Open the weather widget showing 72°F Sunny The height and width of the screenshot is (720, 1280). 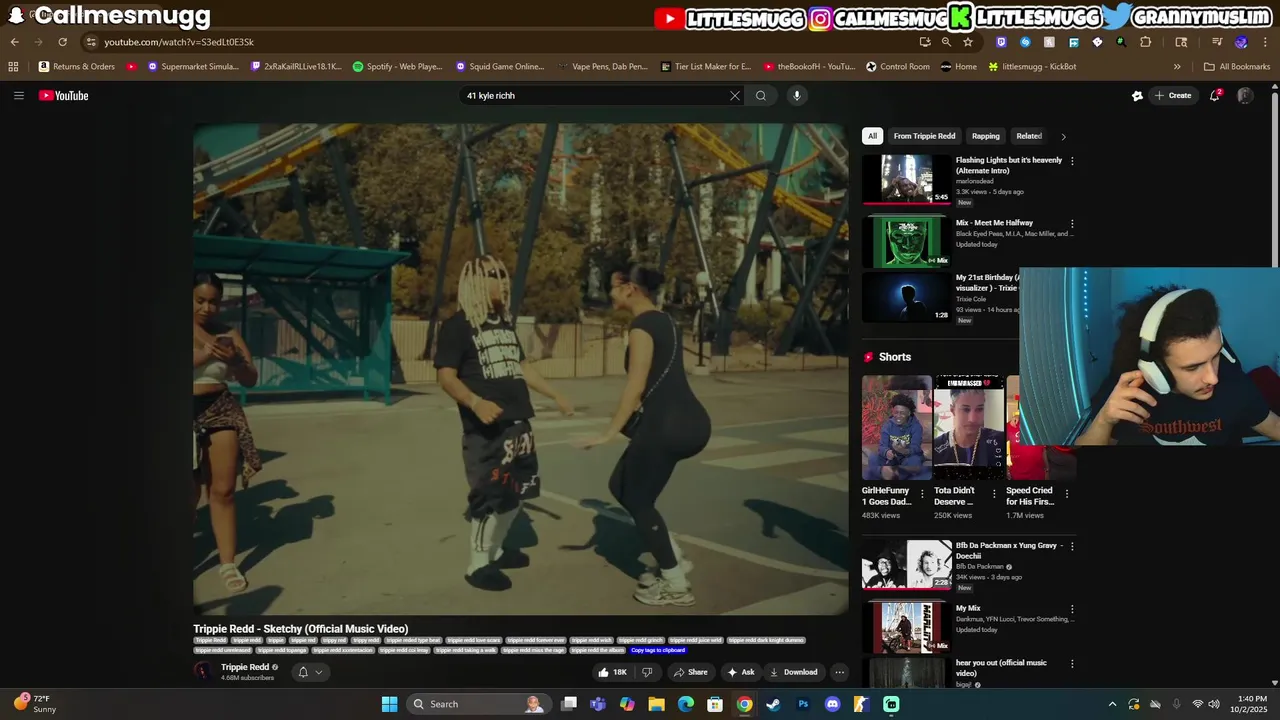[x=35, y=704]
